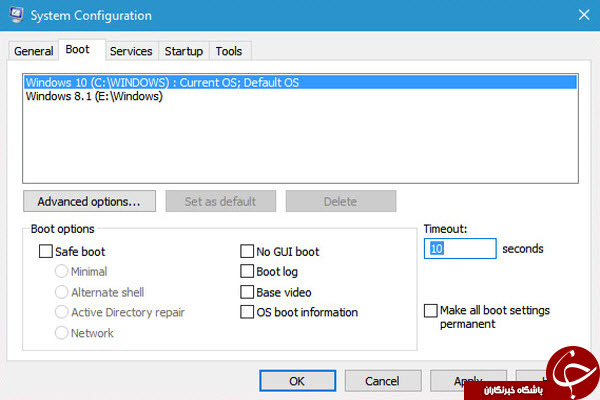
Task: Open the Tools tab
Action: 229,51
